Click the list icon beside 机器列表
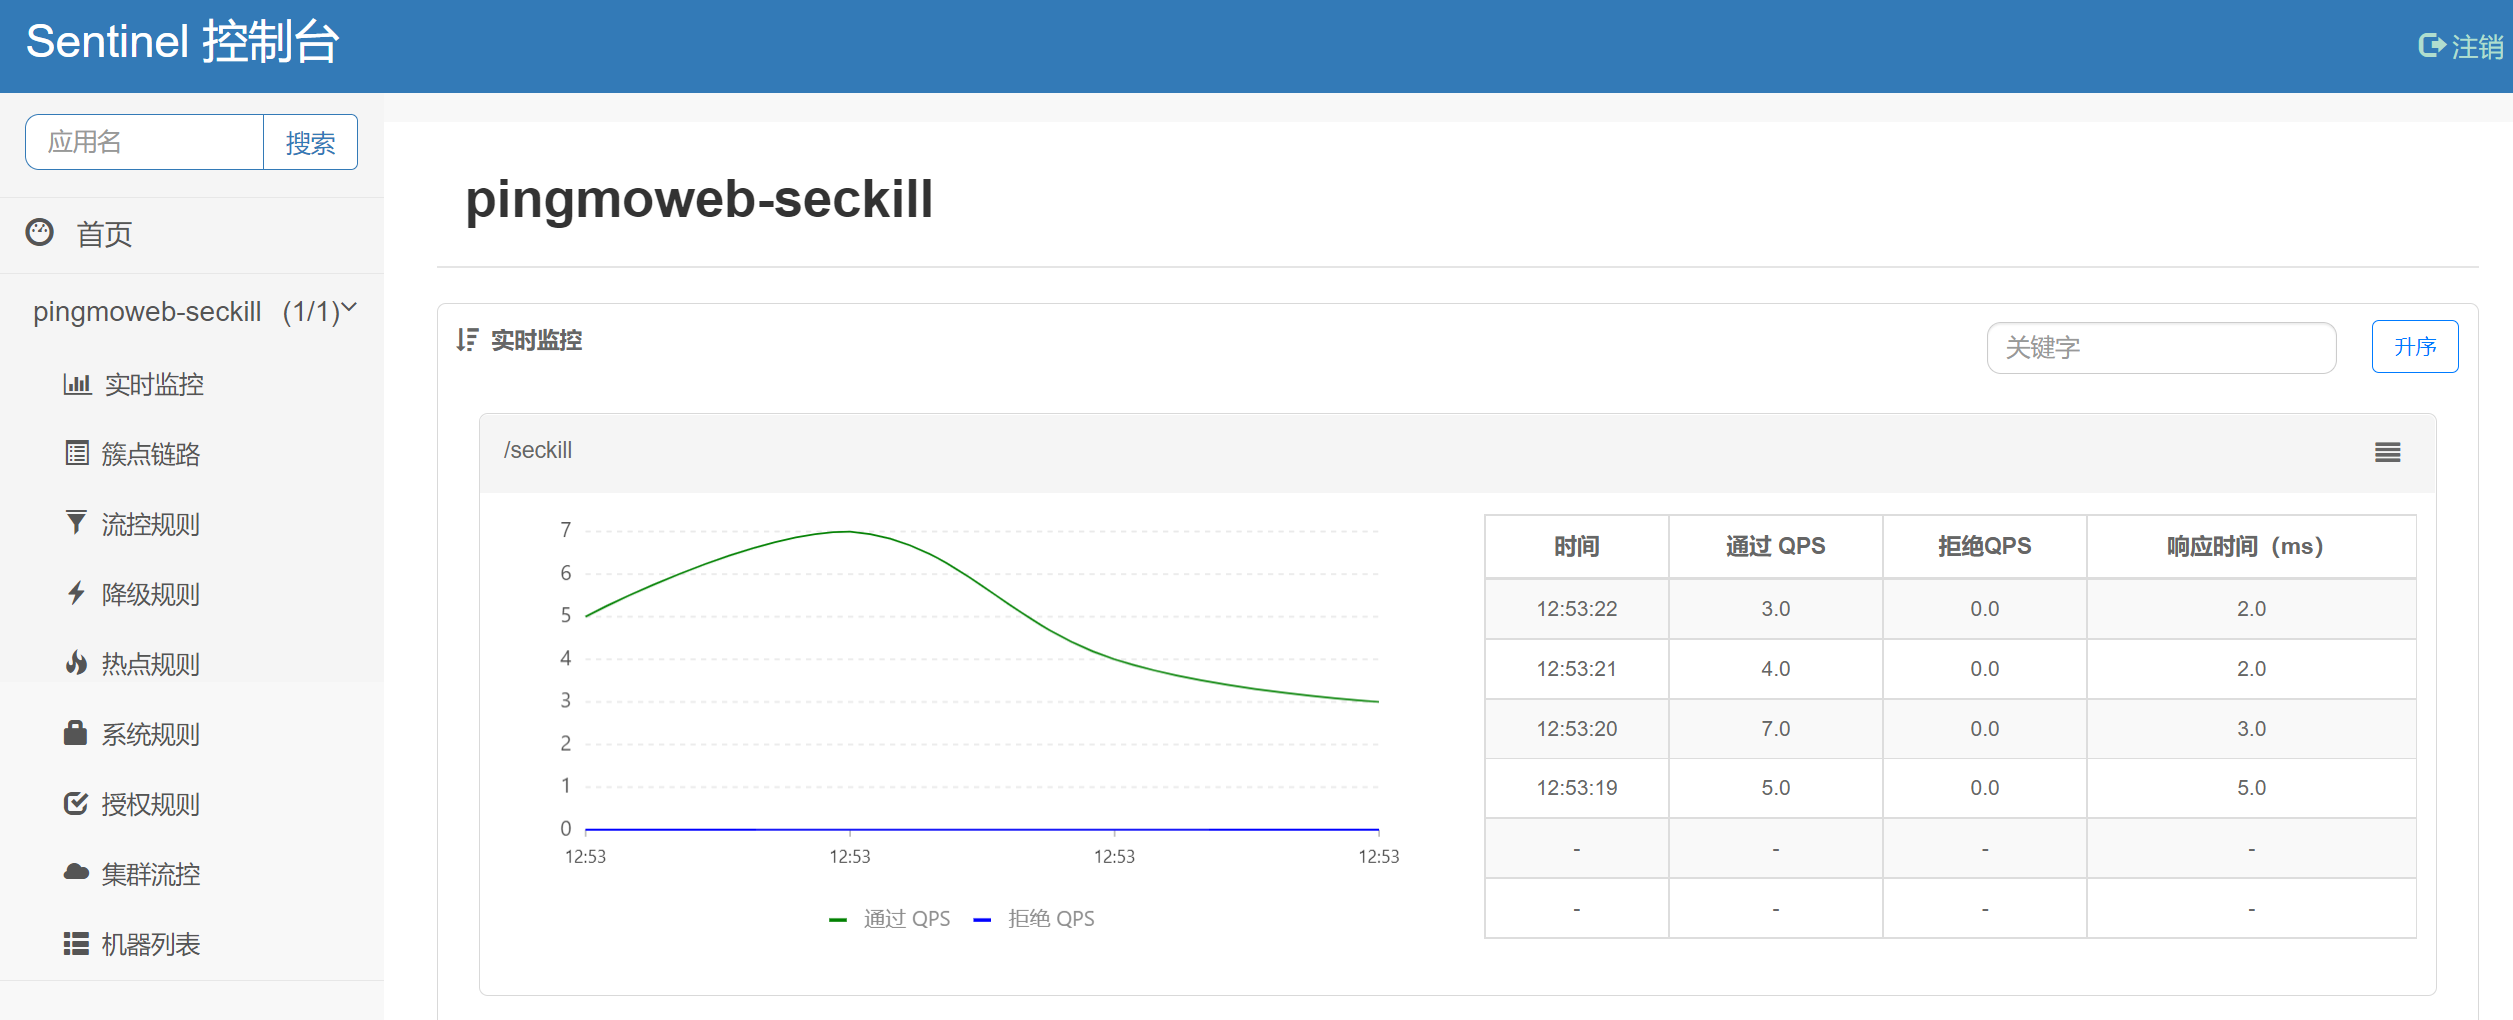This screenshot has height=1020, width=2513. click(78, 944)
